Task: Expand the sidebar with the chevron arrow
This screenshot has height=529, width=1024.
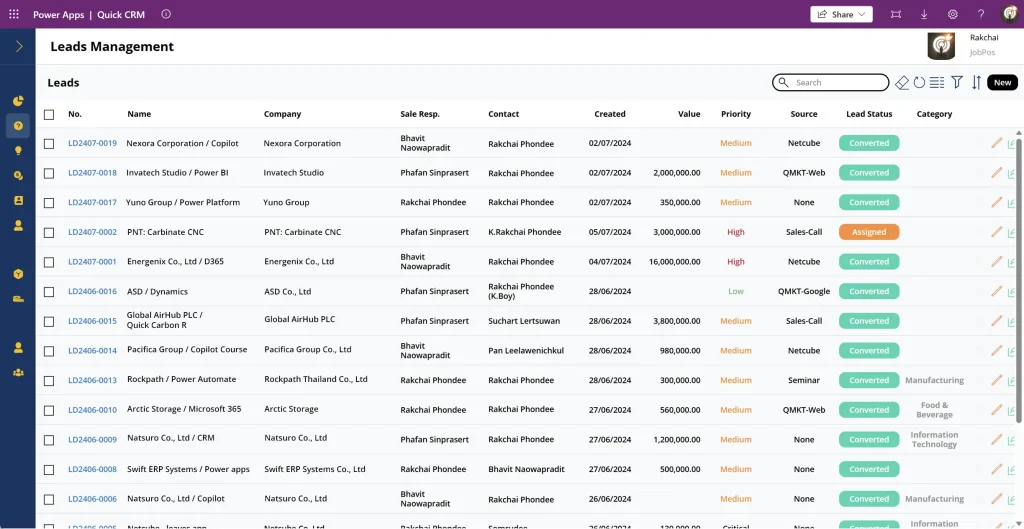Action: click(x=18, y=46)
